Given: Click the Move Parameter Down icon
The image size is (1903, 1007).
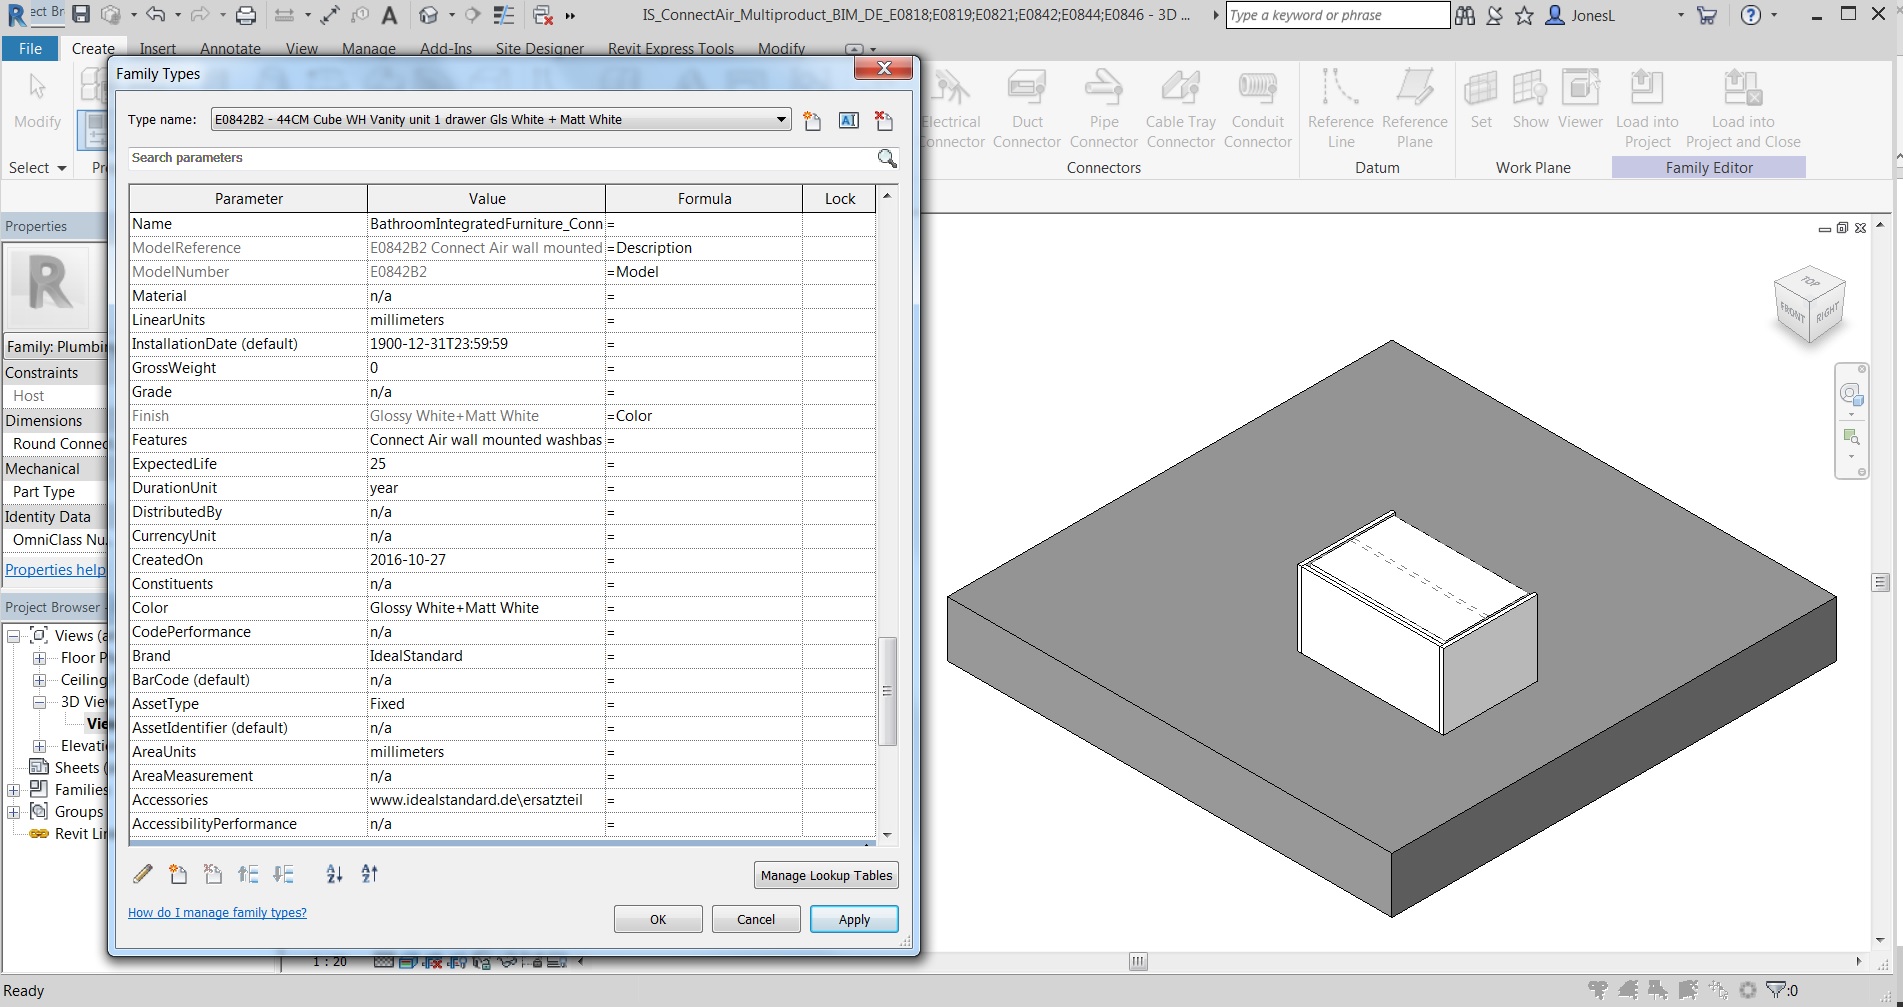Looking at the screenshot, I should [x=284, y=874].
